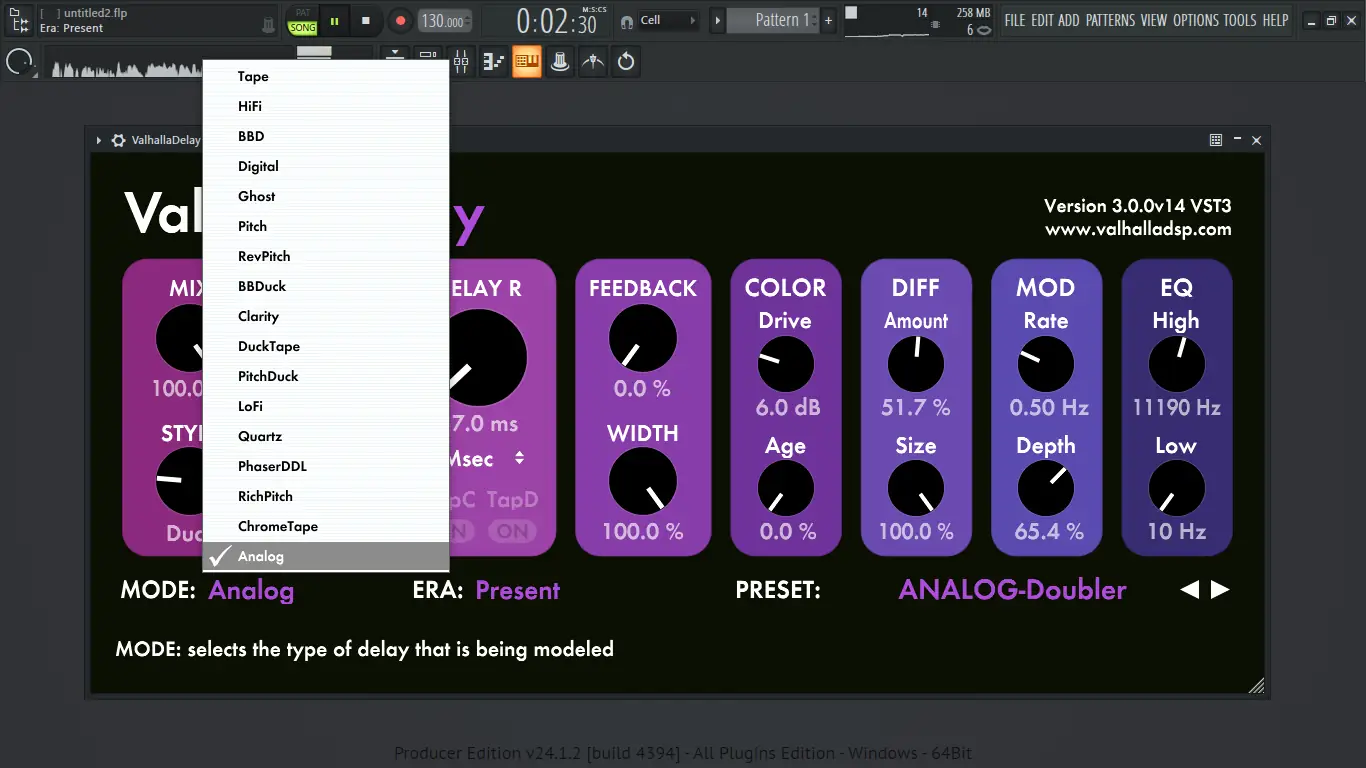
Task: Click the WIDTH knob
Action: click(642, 481)
